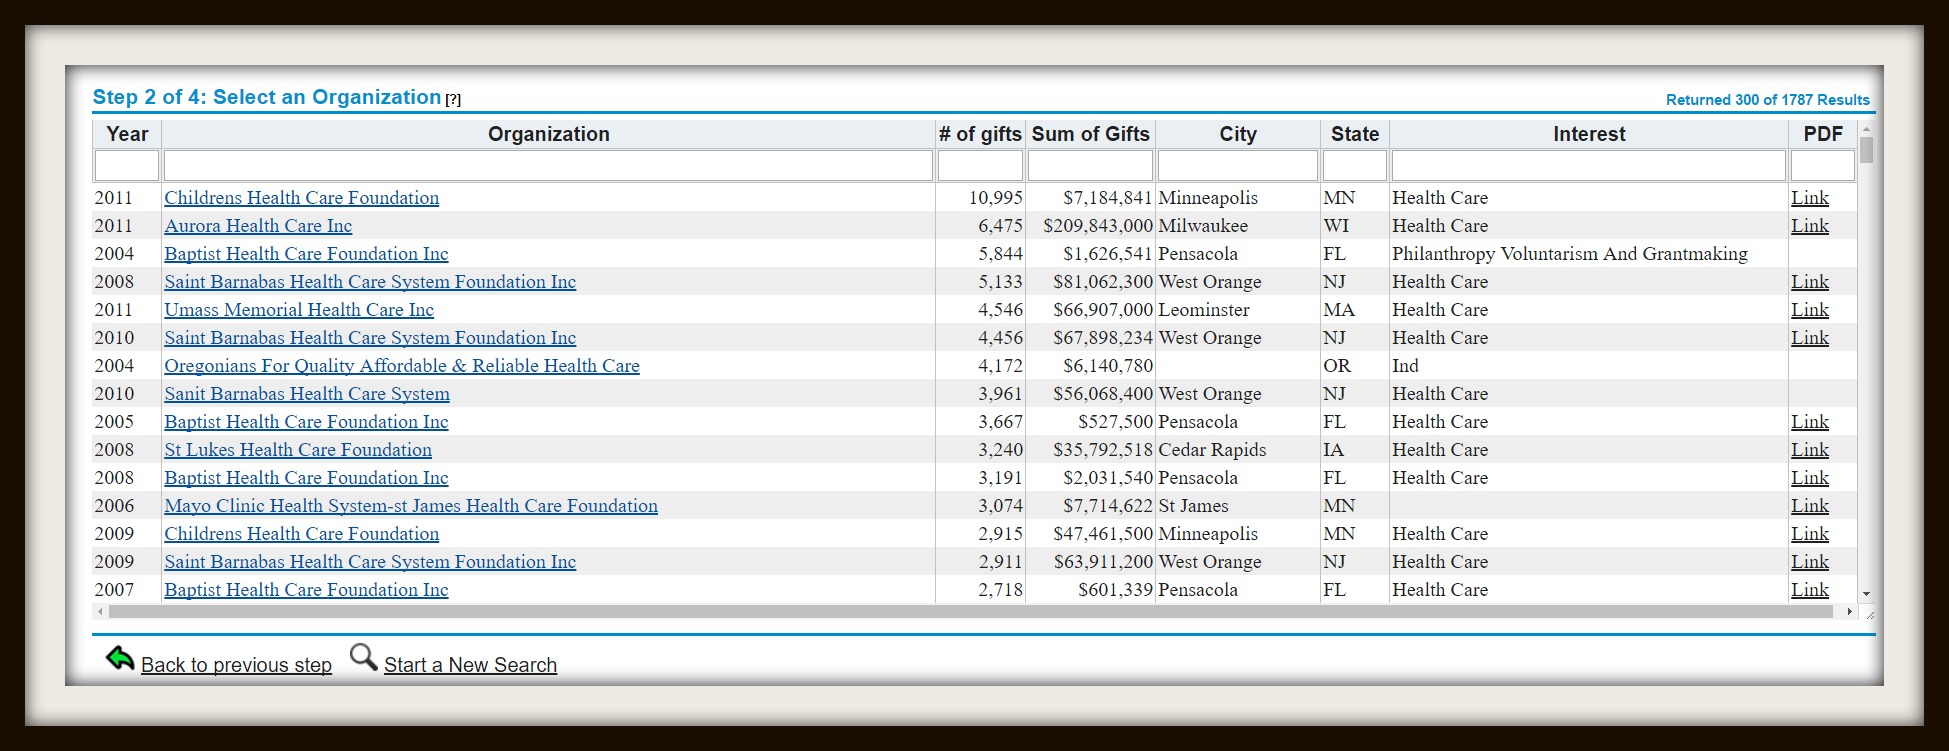The height and width of the screenshot is (751, 1949).
Task: Open the [?] help marker beside step title
Action: (x=453, y=99)
